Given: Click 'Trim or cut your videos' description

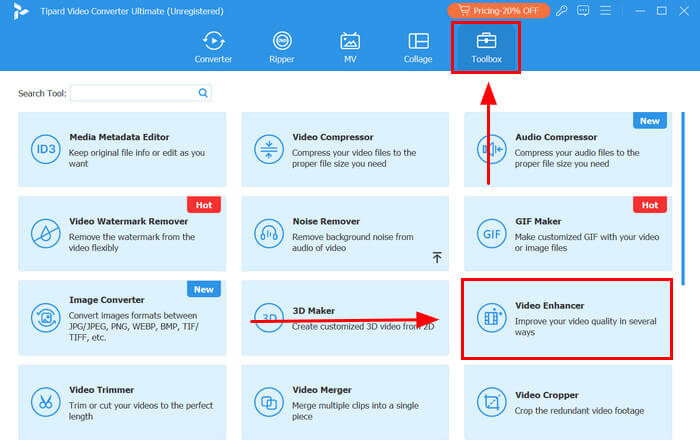Looking at the screenshot, I should coord(141,411).
